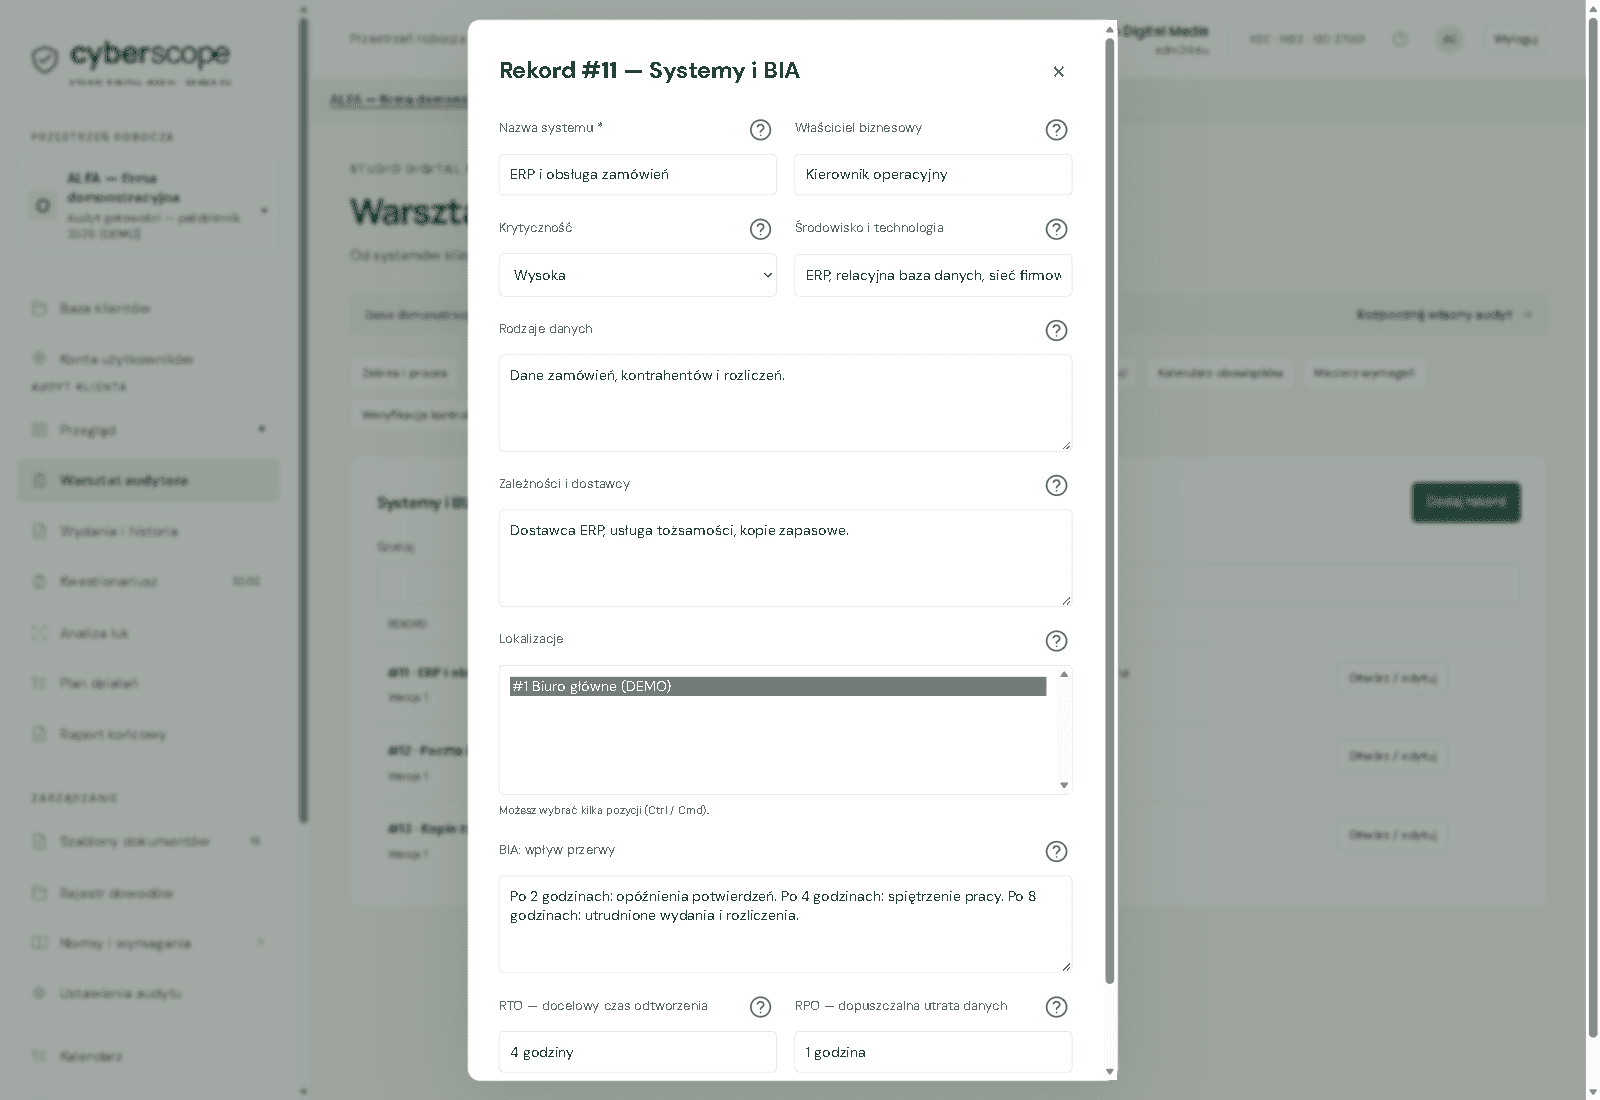Click the RPO field with 1 godzina

click(x=933, y=1052)
